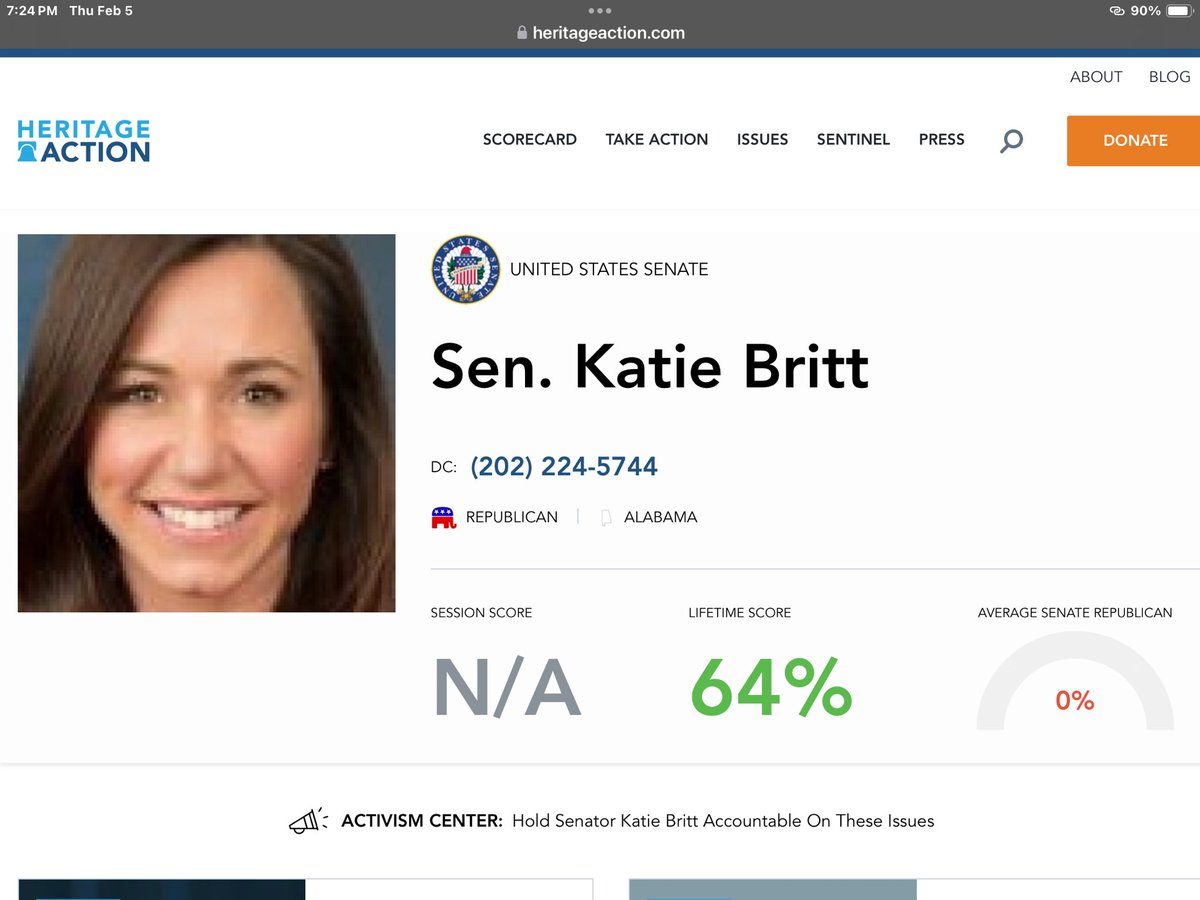Viewport: 1200px width, 900px height.
Task: Click the REPUBLICAN party label
Action: click(x=512, y=518)
